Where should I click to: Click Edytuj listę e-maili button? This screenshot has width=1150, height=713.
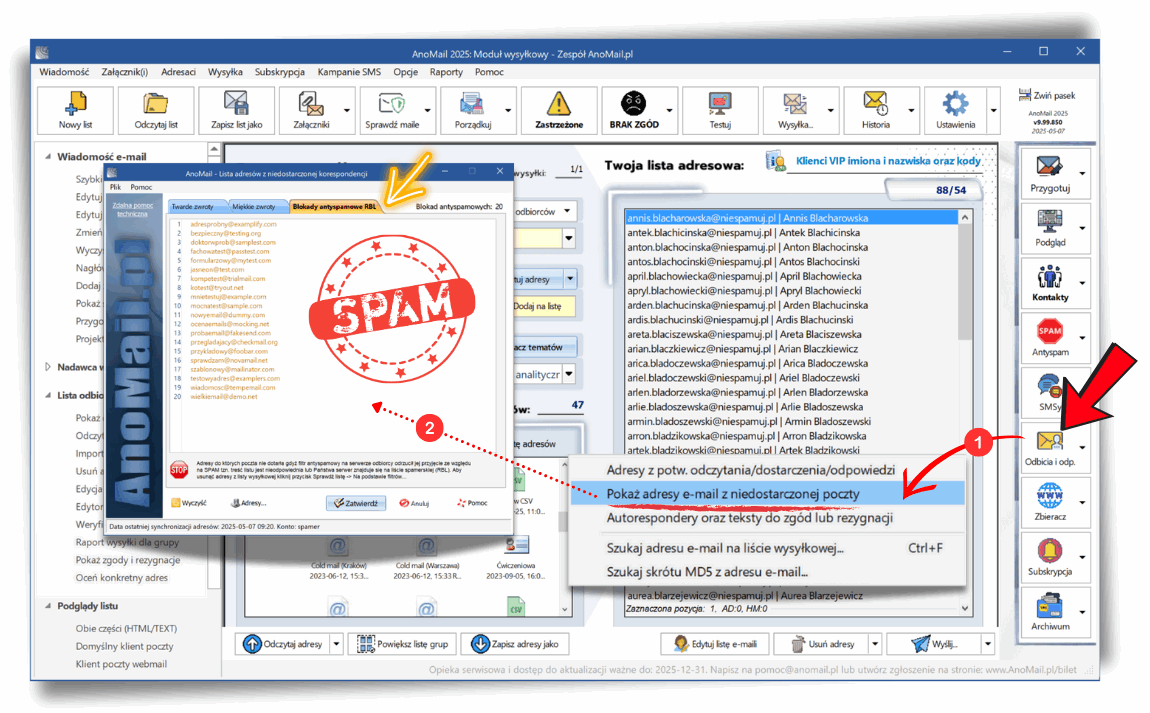click(x=714, y=644)
